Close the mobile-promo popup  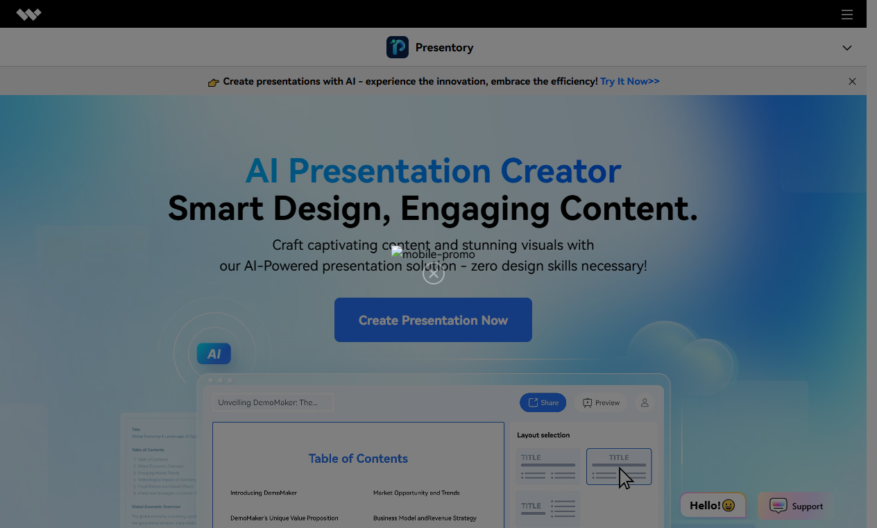(433, 274)
